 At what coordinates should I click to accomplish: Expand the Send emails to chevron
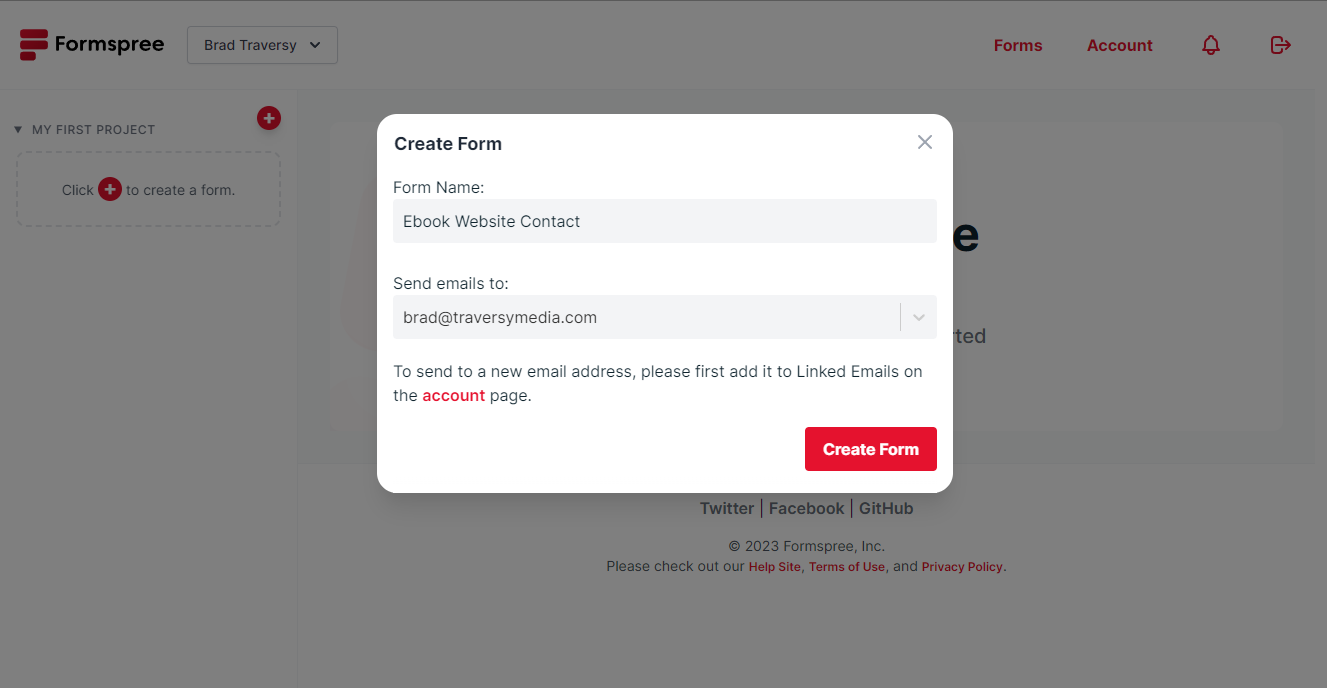[x=918, y=317]
